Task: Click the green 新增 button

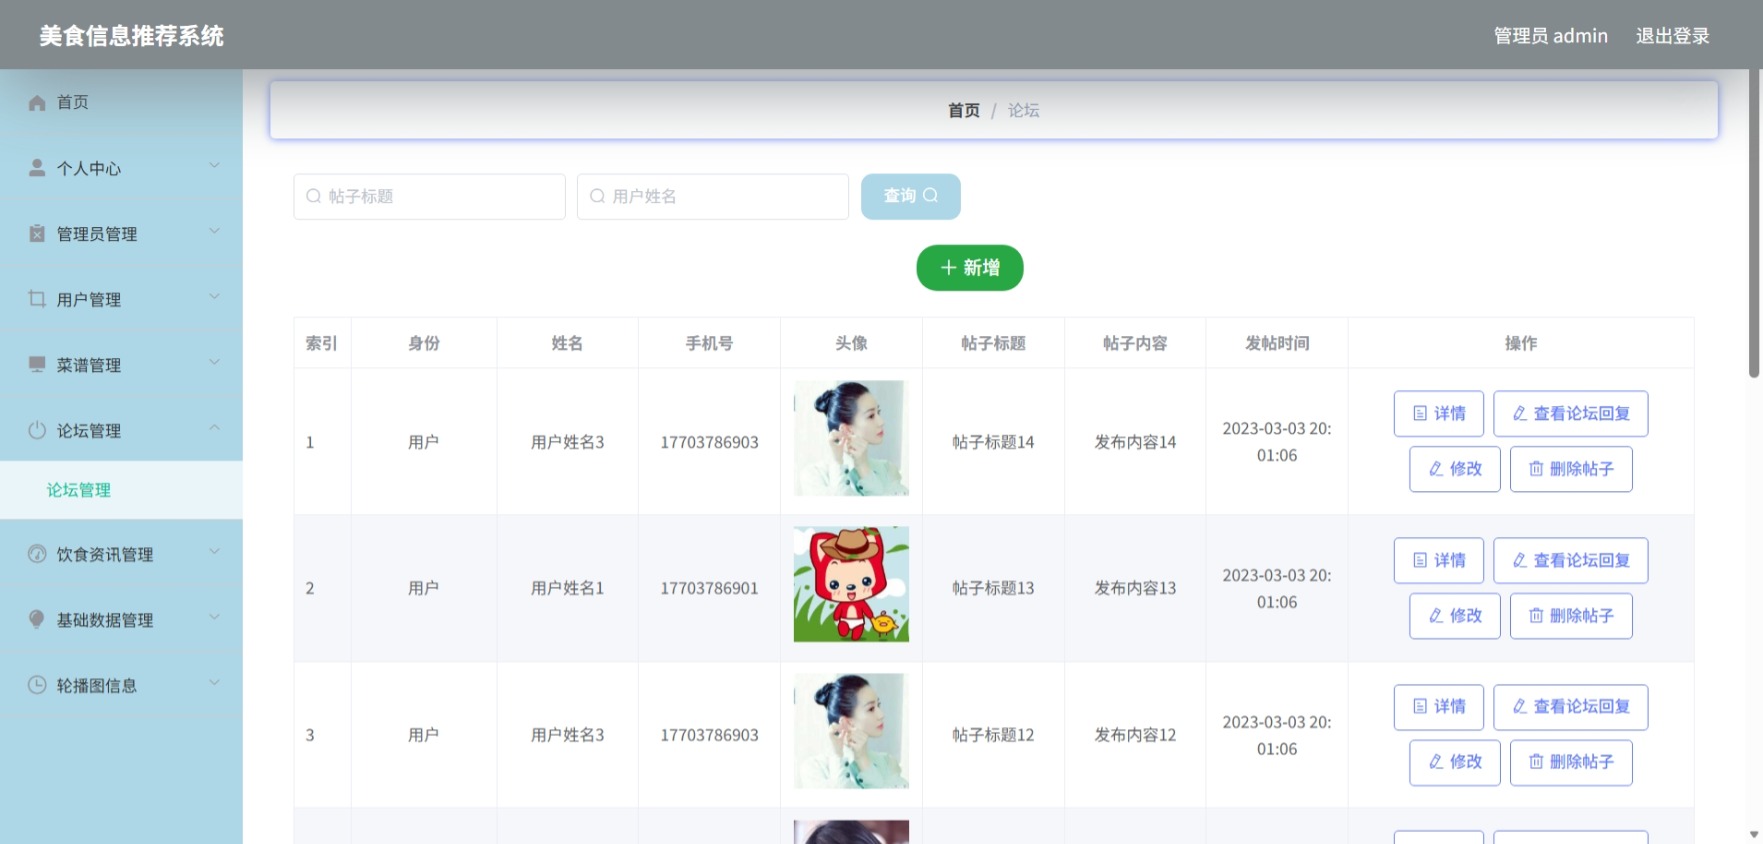Action: 970,268
